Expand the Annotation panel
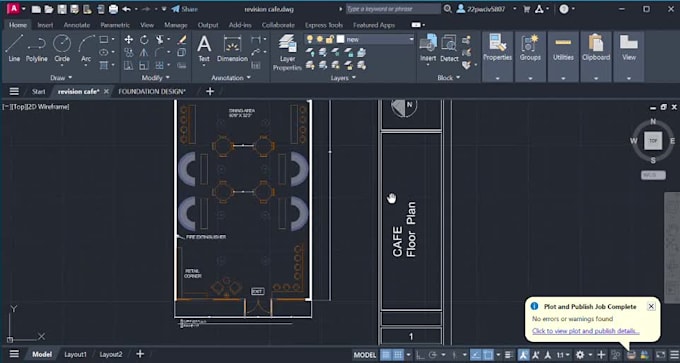Image resolution: width=680 pixels, height=363 pixels. click(231, 78)
